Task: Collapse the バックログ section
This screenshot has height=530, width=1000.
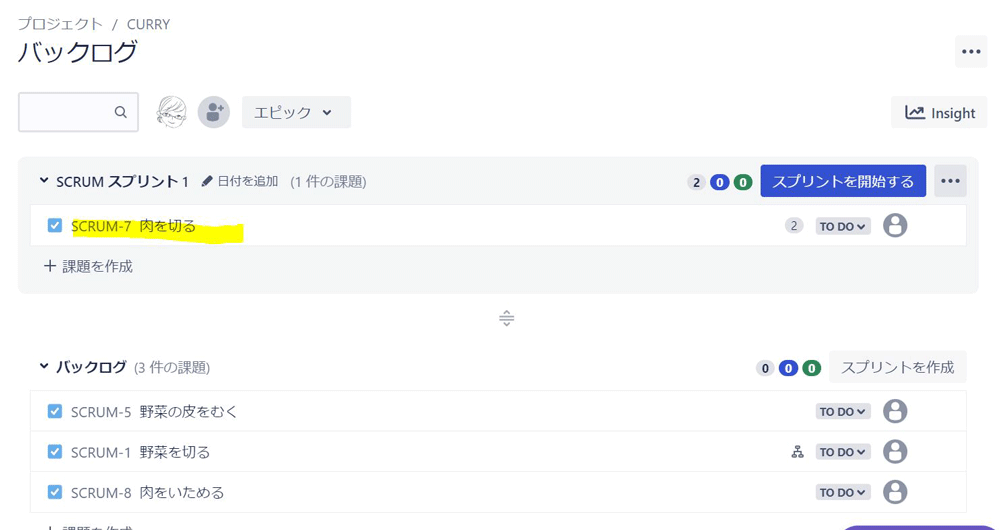Action: (43, 367)
